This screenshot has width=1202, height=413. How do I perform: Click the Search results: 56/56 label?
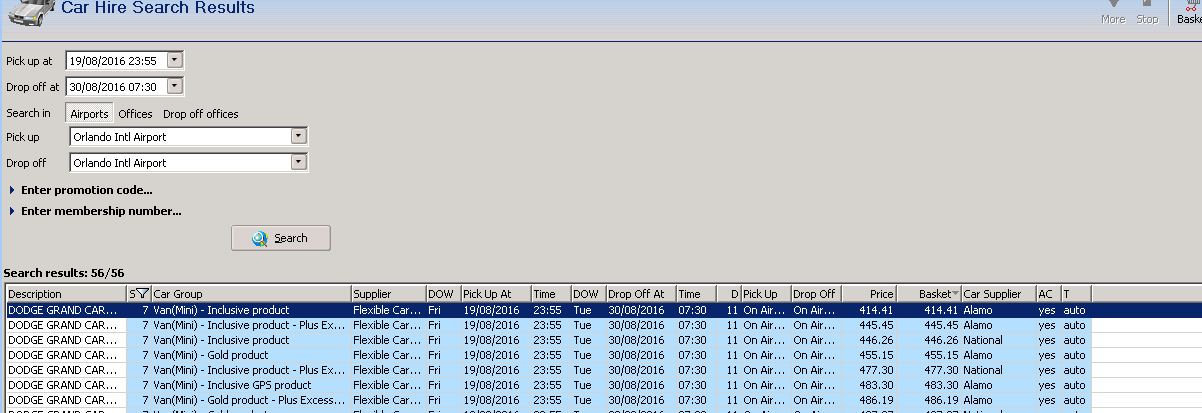(64, 273)
